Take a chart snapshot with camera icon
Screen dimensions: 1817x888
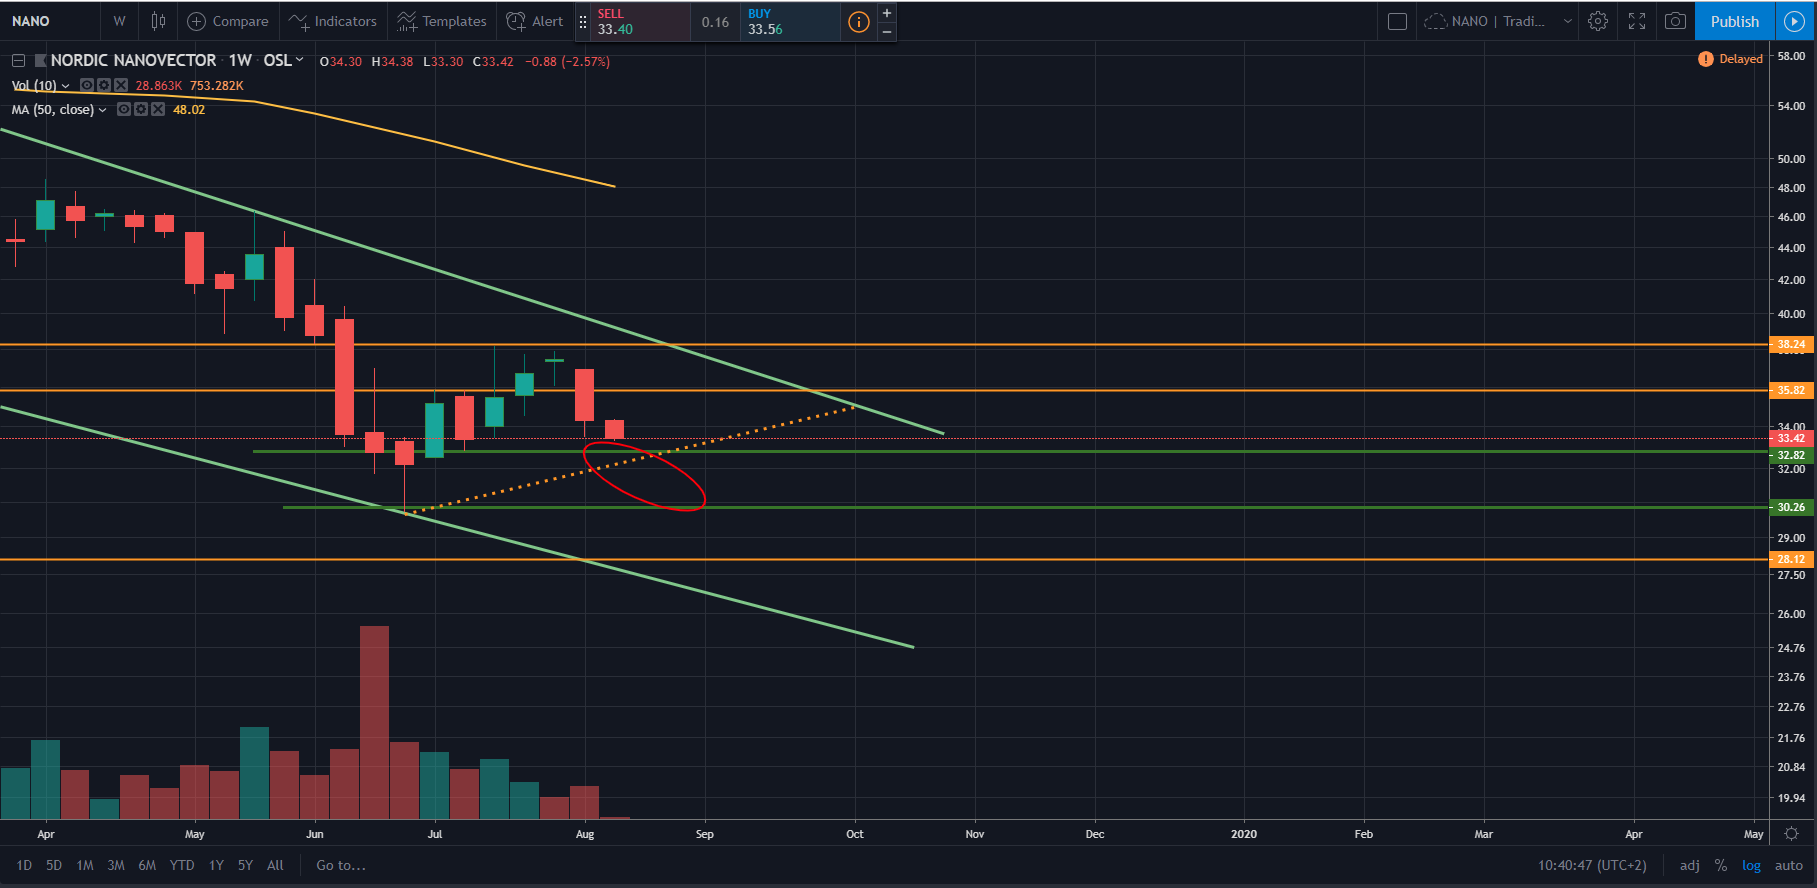pos(1675,21)
